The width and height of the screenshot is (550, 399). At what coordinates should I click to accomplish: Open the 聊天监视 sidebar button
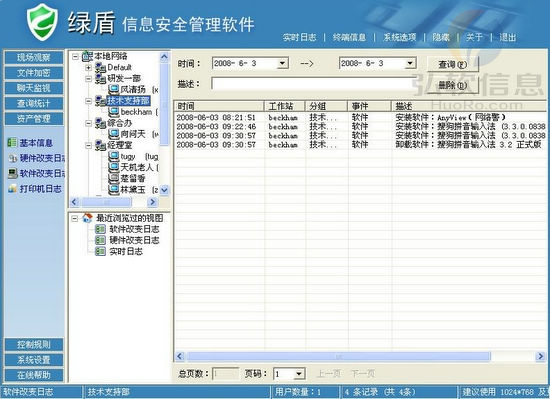click(34, 88)
